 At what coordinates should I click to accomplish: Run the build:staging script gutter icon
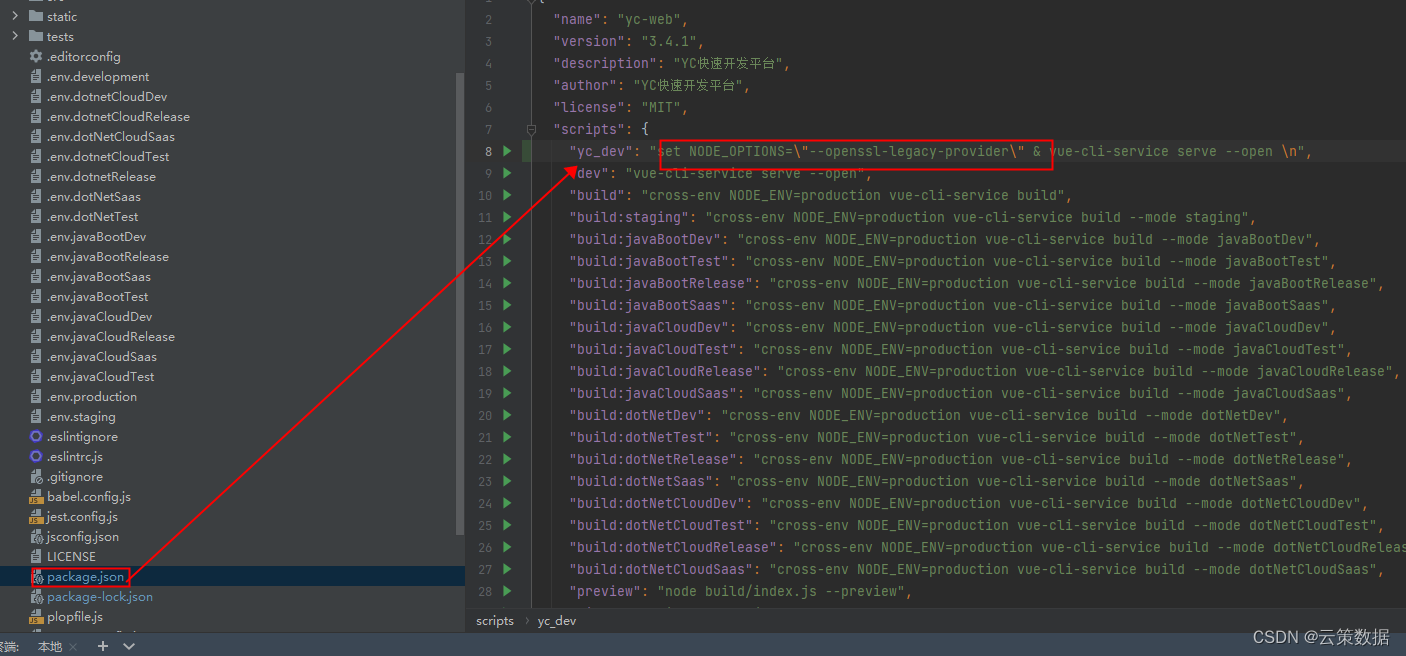click(506, 217)
